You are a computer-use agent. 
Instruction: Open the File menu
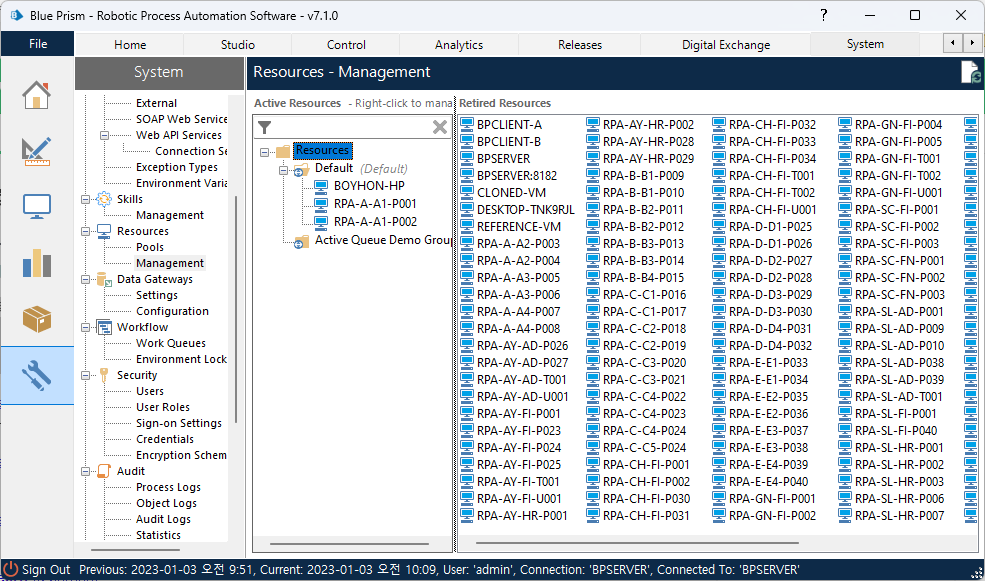(38, 44)
